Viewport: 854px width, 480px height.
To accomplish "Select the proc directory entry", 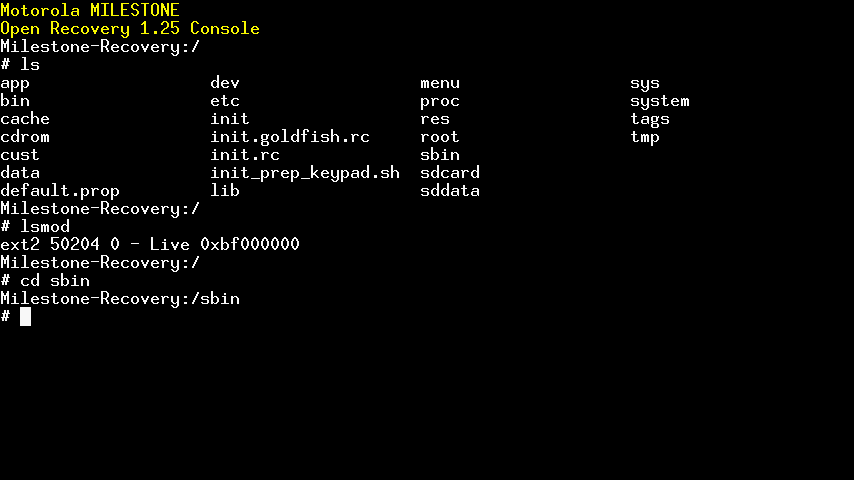I will click(x=440, y=101).
